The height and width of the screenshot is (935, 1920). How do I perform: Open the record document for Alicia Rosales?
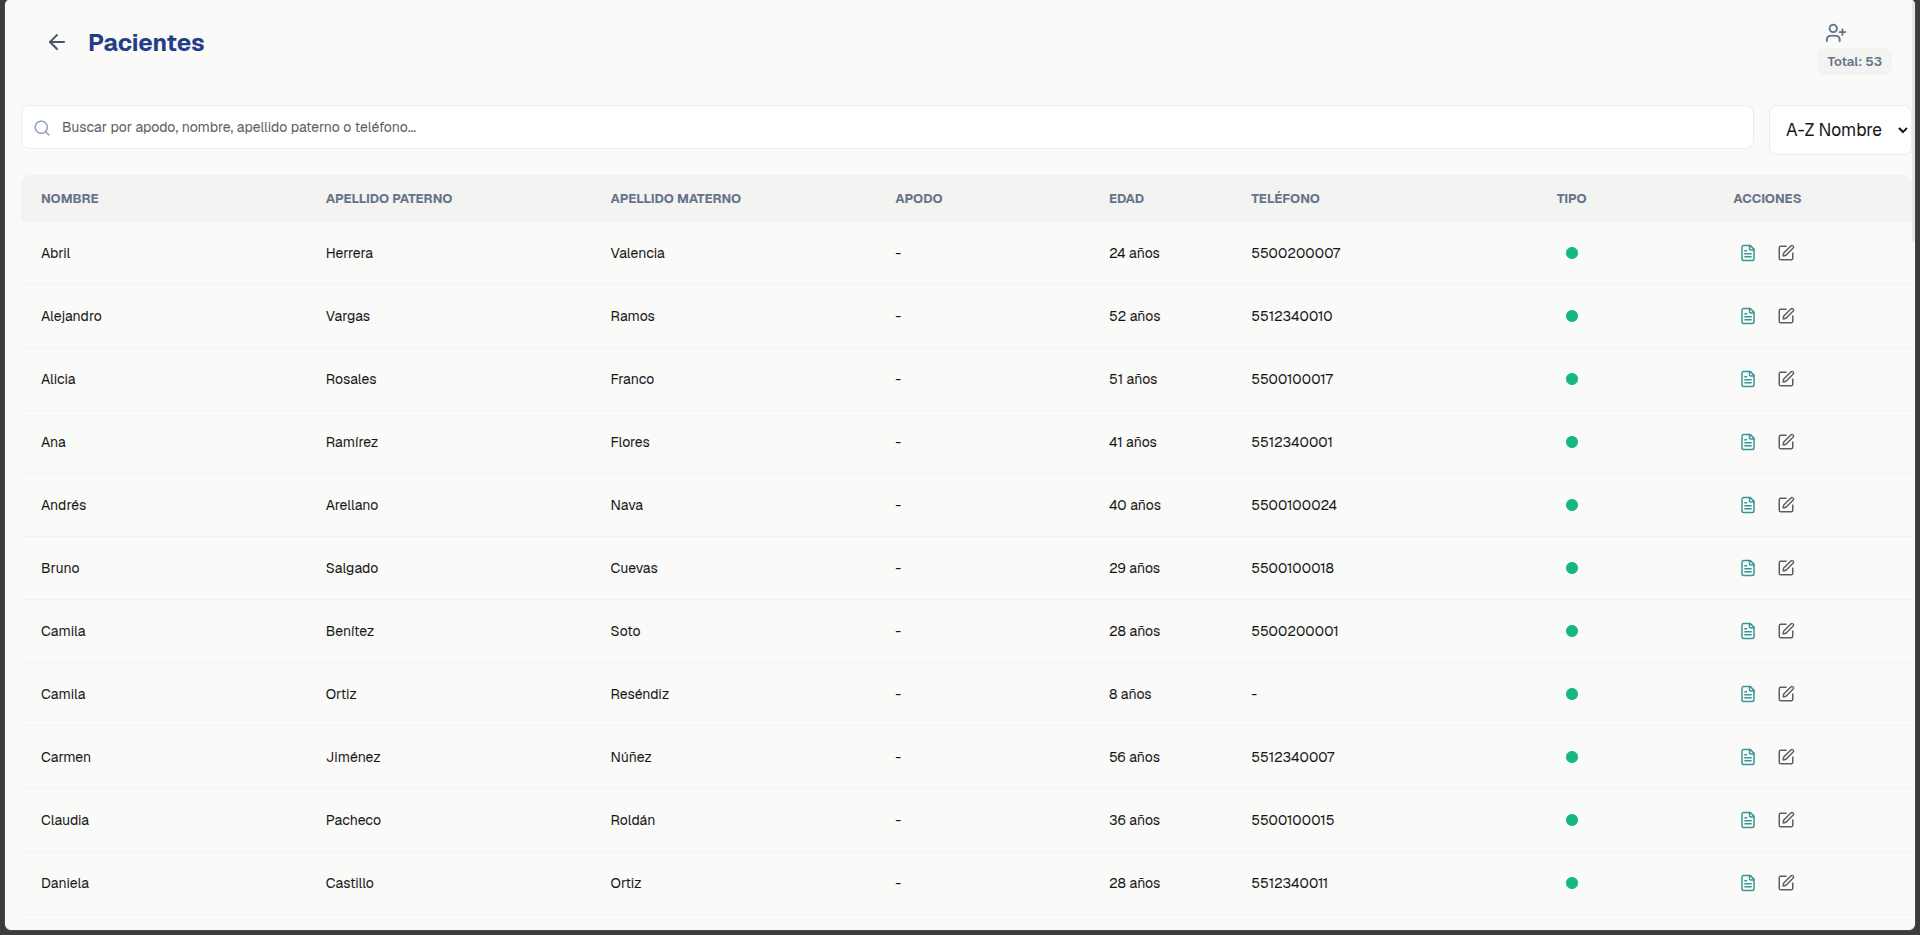pyautogui.click(x=1748, y=379)
